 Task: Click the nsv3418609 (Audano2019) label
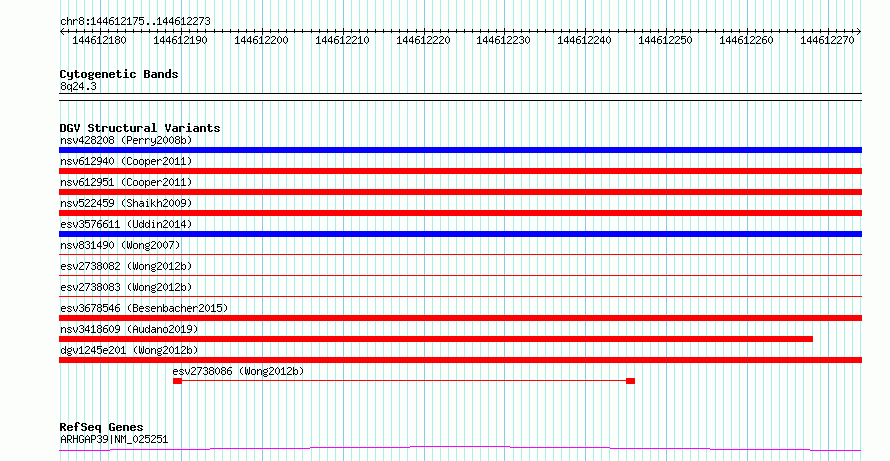129,329
